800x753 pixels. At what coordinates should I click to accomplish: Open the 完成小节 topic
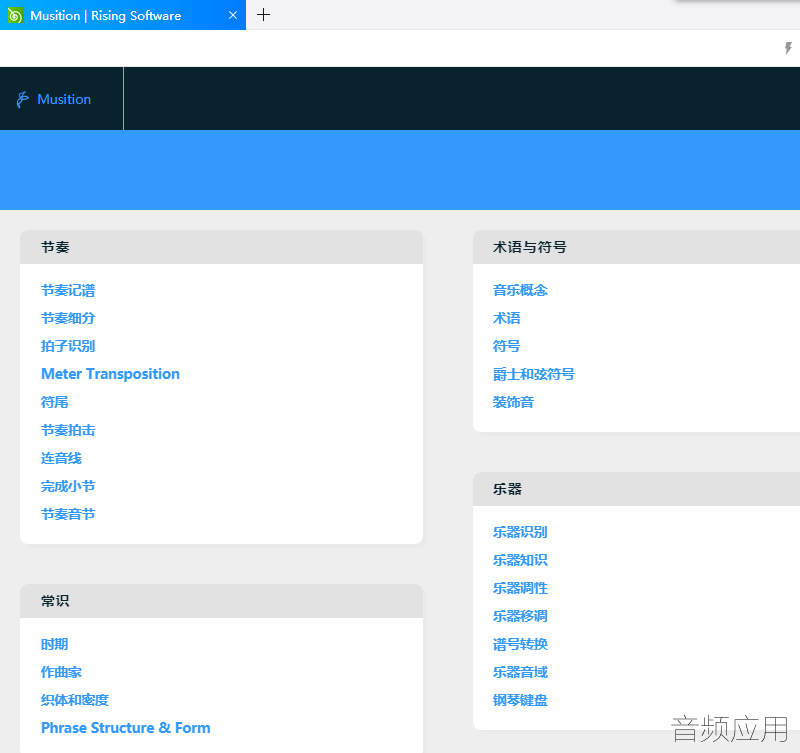tap(68, 486)
